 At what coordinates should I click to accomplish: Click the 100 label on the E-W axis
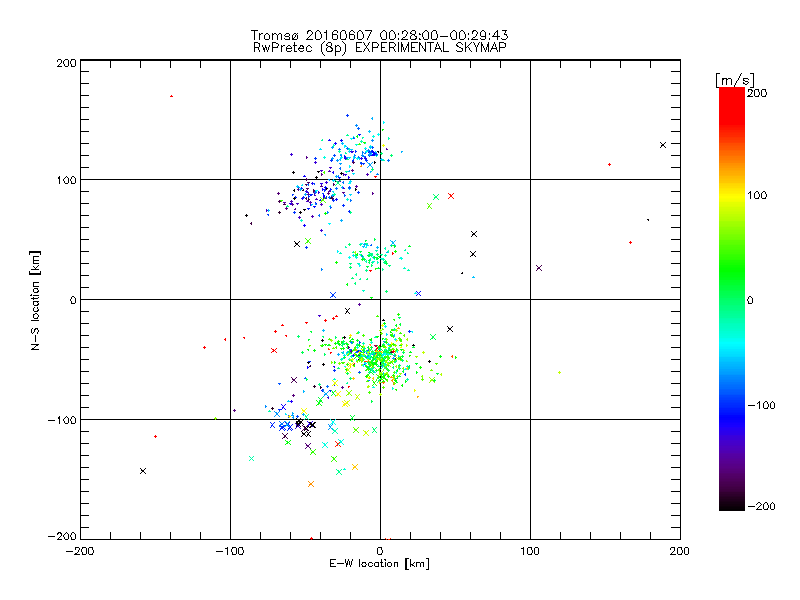point(530,551)
